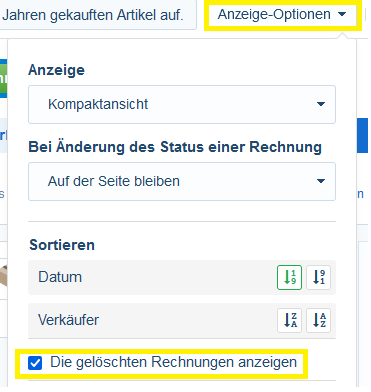Open the 'Auf der Seite bleiben' dropdown
Viewport: 371px width, 392px height.
coord(182,181)
